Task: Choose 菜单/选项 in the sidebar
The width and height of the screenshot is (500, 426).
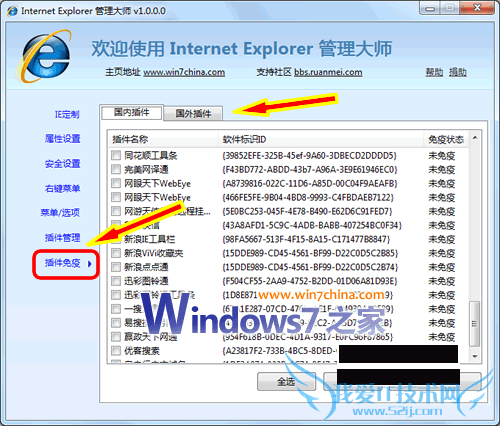Action: tap(60, 213)
